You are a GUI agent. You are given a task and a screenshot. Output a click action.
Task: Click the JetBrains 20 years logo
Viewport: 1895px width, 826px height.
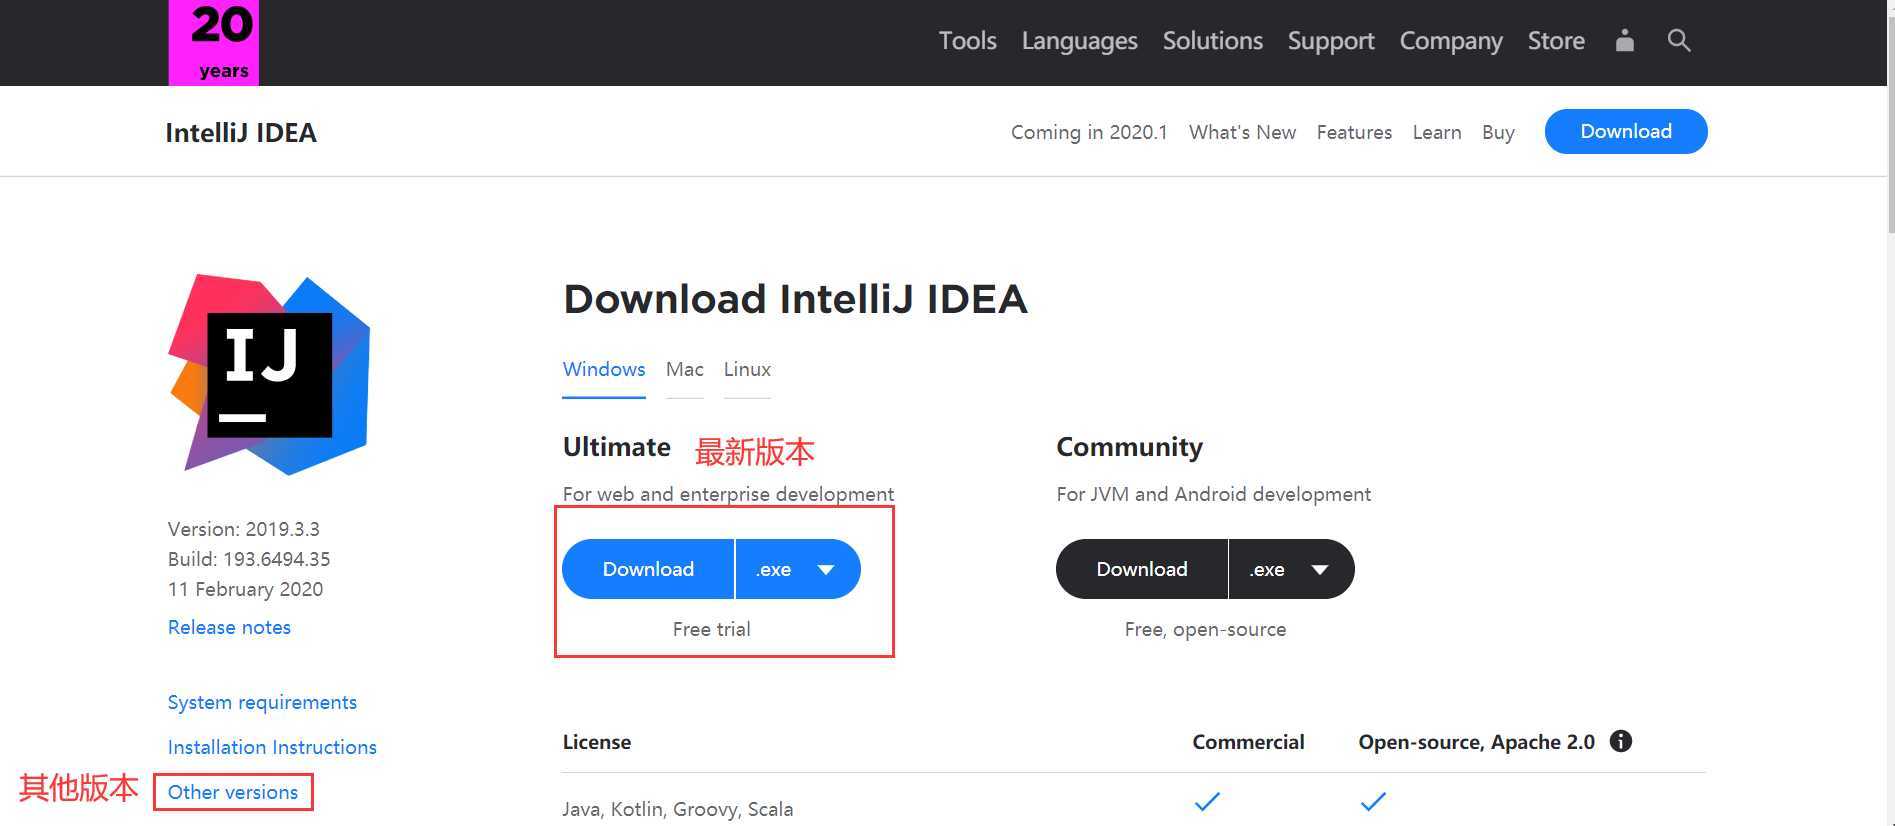click(x=213, y=42)
